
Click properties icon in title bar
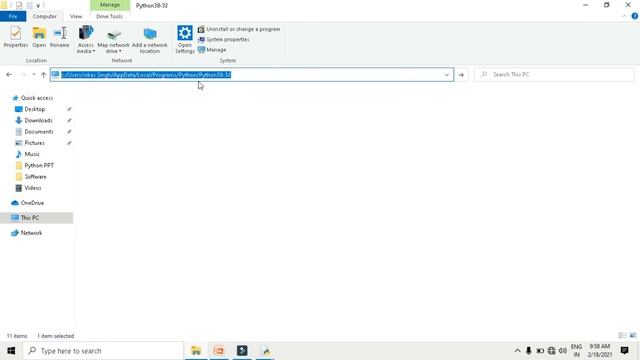pyautogui.click(x=19, y=5)
